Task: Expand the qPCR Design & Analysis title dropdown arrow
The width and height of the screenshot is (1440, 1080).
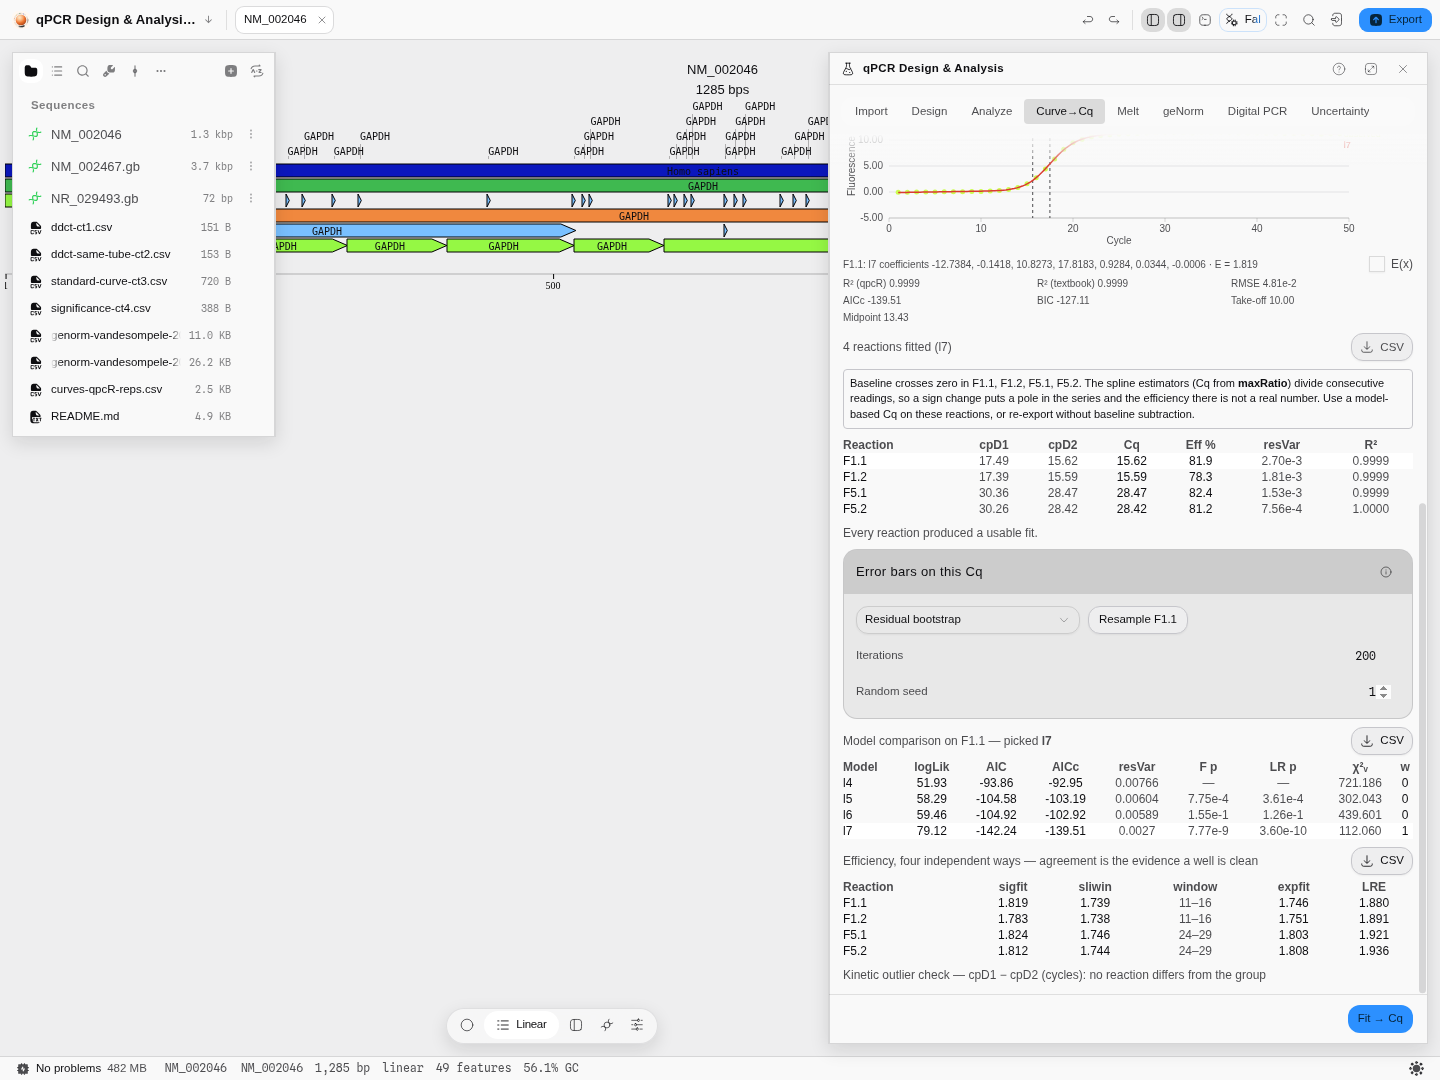Action: coord(208,20)
